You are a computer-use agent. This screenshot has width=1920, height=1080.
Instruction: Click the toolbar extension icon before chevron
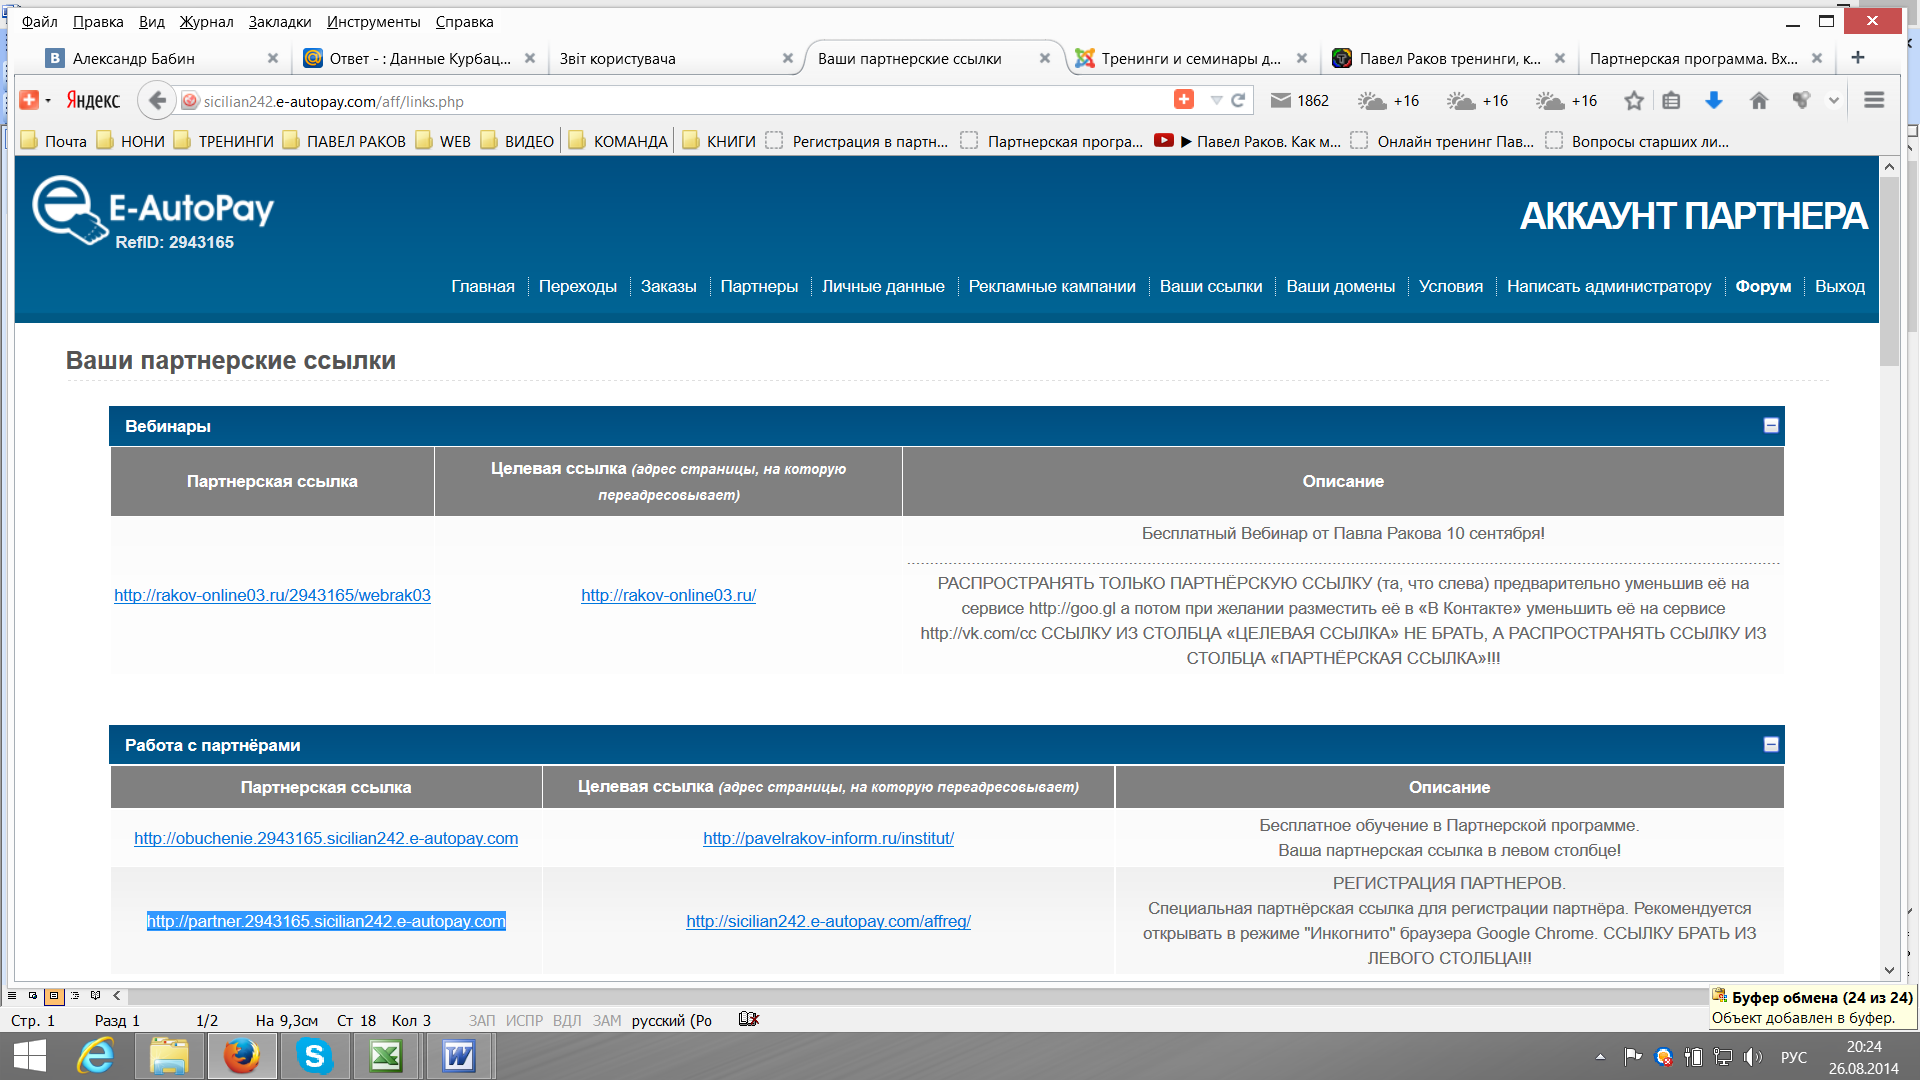1801,100
